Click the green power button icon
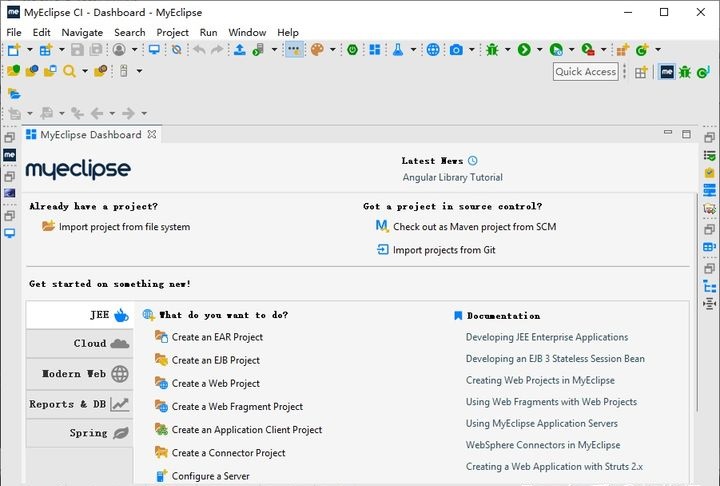720x486 pixels. (x=352, y=50)
